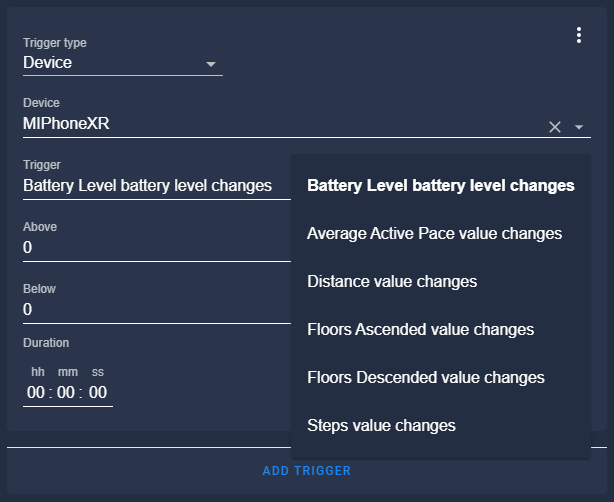Click the Duration label
Image resolution: width=614 pixels, height=502 pixels.
46,343
